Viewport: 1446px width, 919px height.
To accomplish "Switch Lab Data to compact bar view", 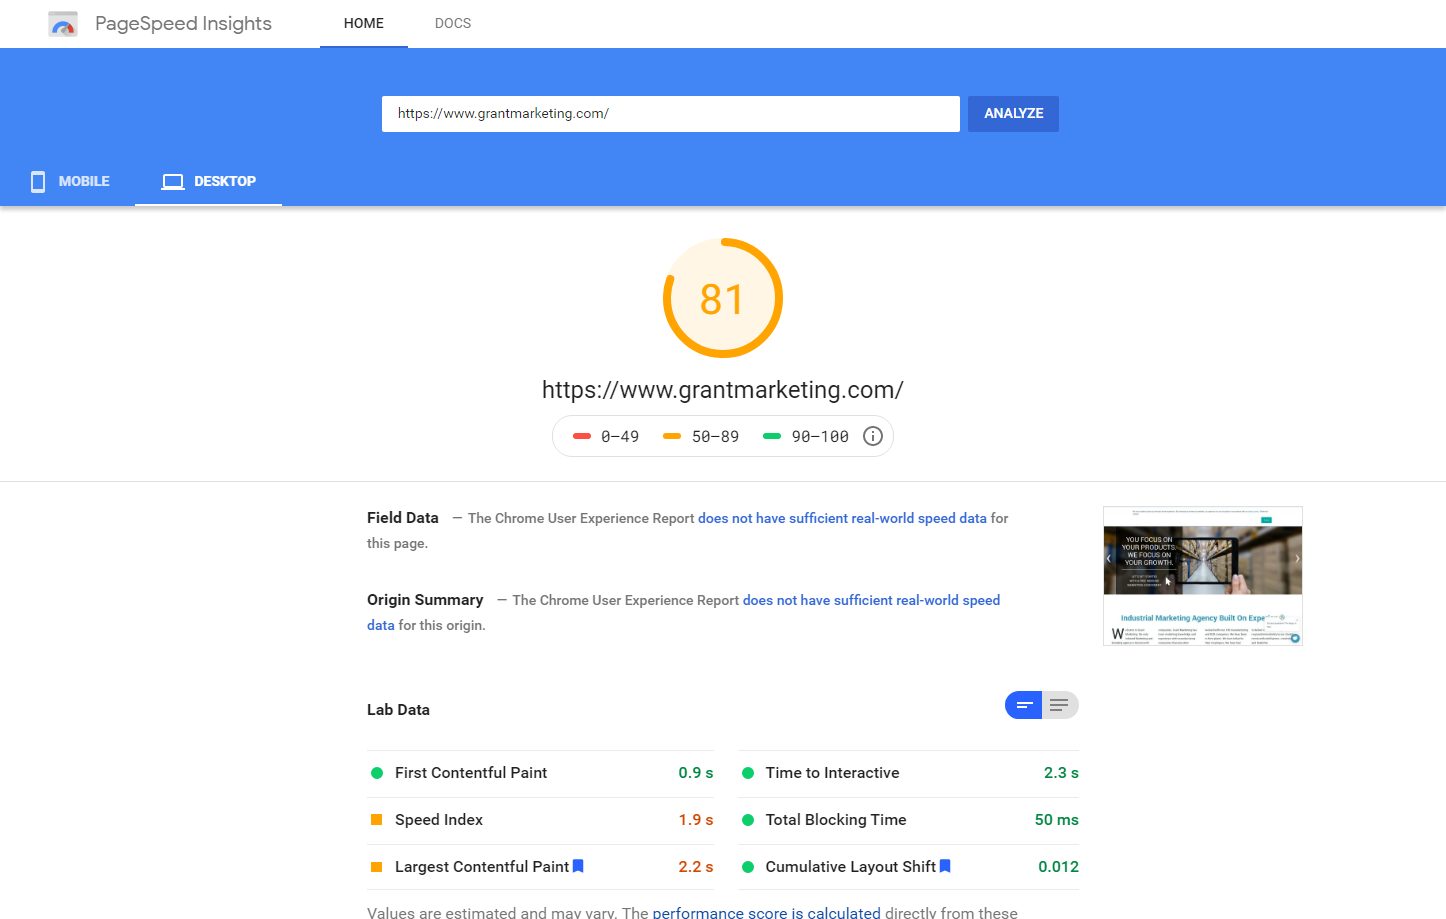I will click(x=1023, y=705).
